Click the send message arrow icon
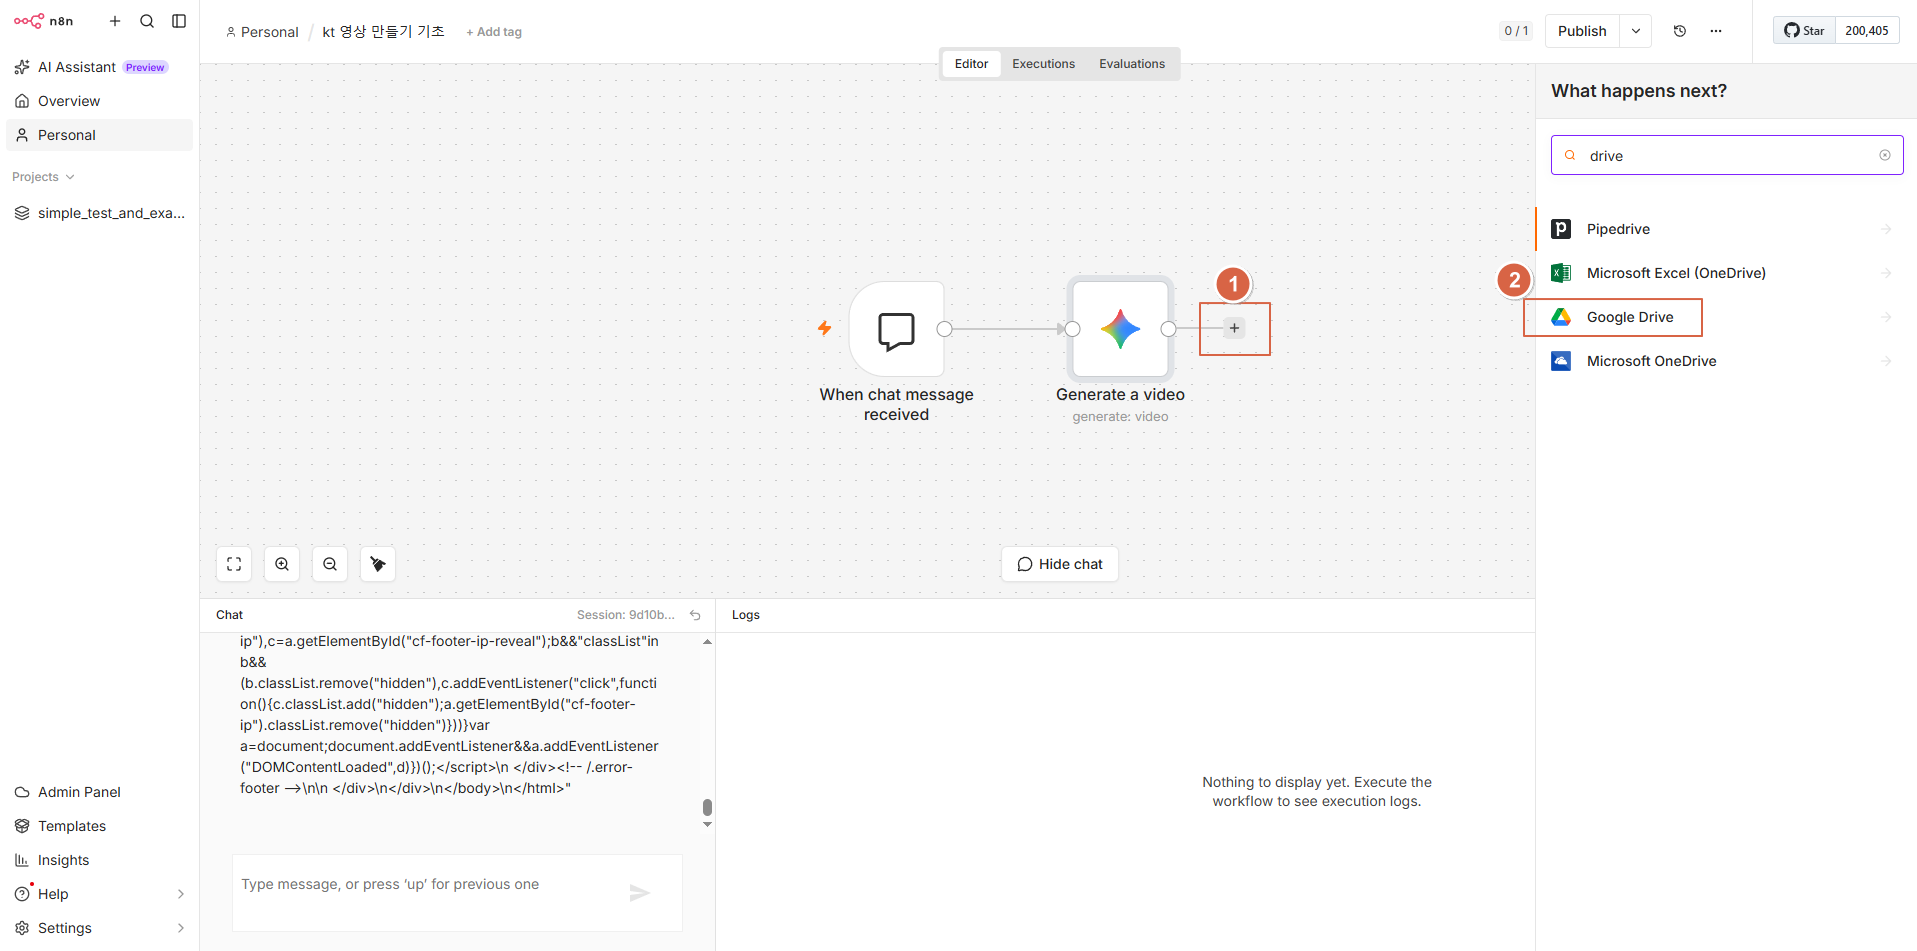 (x=640, y=893)
